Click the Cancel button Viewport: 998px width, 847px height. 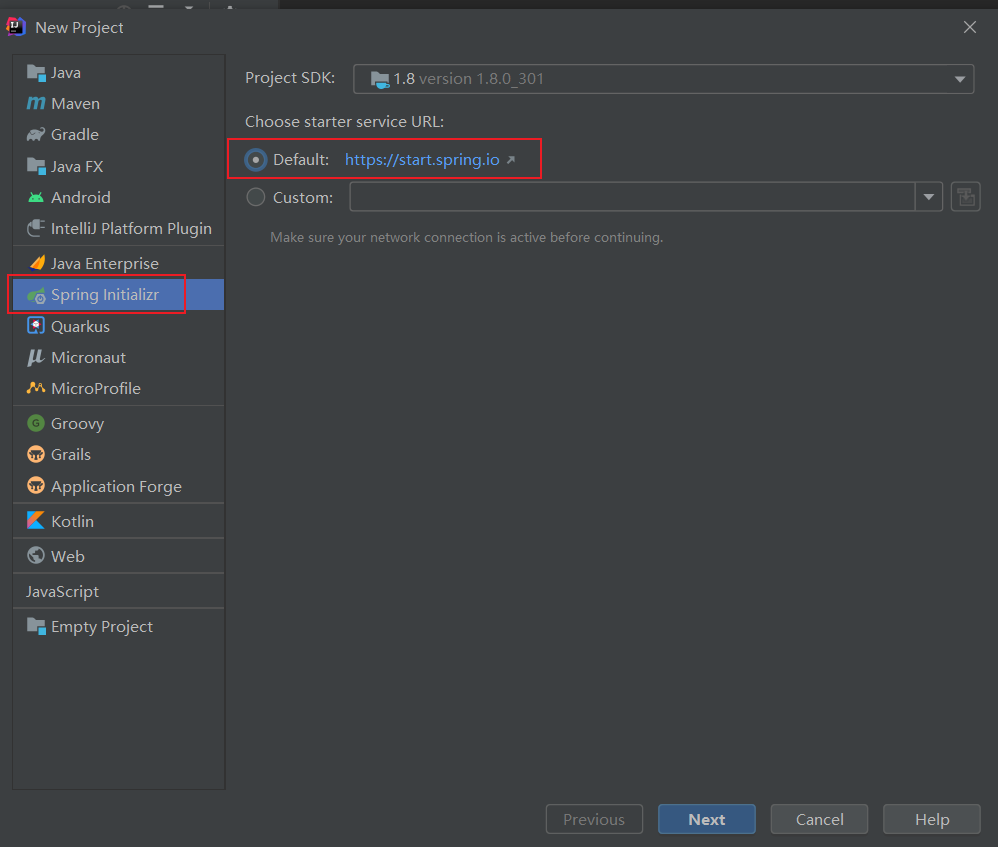tap(819, 819)
